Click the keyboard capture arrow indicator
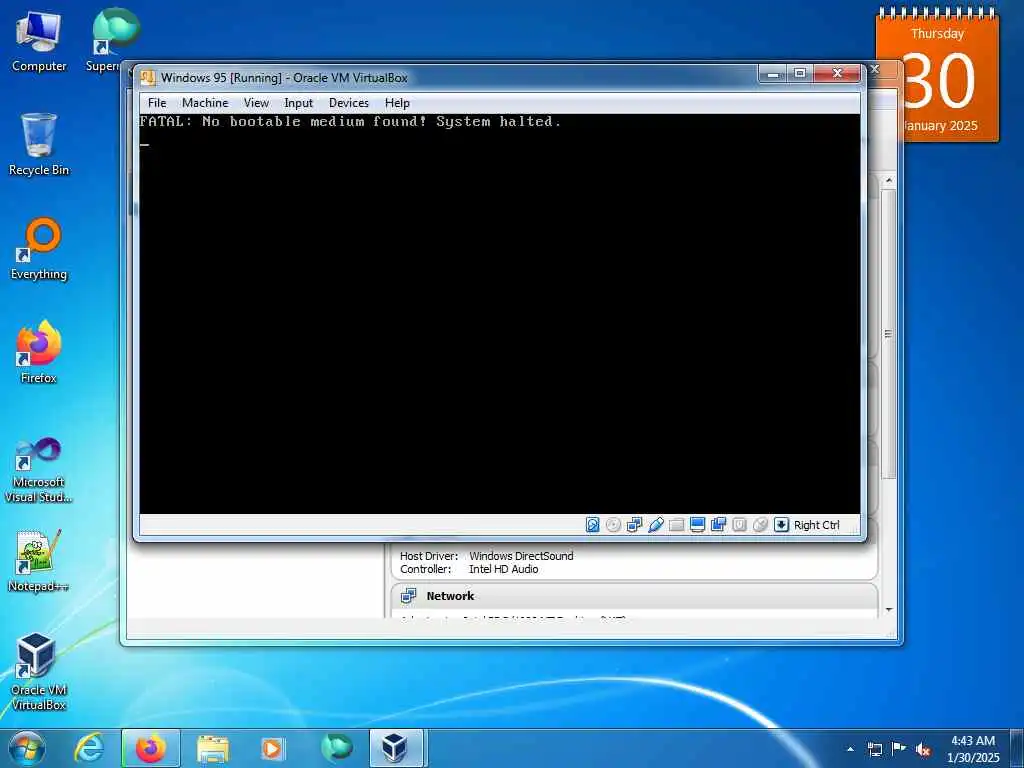This screenshot has width=1024, height=768. pyautogui.click(x=781, y=525)
